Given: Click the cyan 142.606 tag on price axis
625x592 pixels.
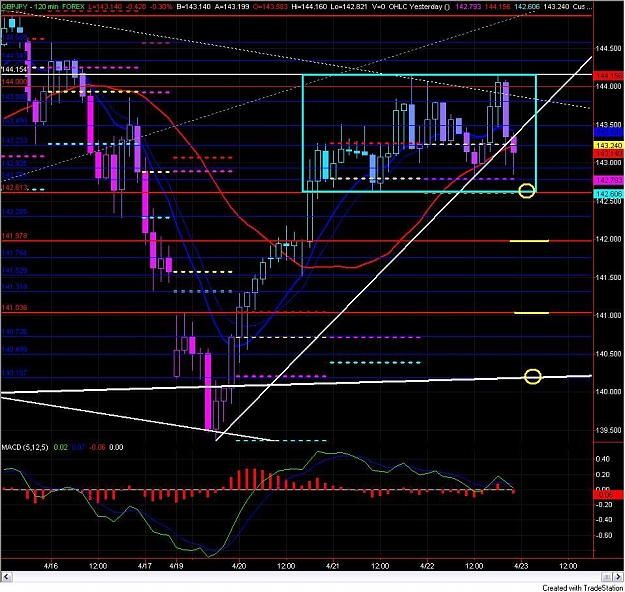Looking at the screenshot, I should (608, 194).
